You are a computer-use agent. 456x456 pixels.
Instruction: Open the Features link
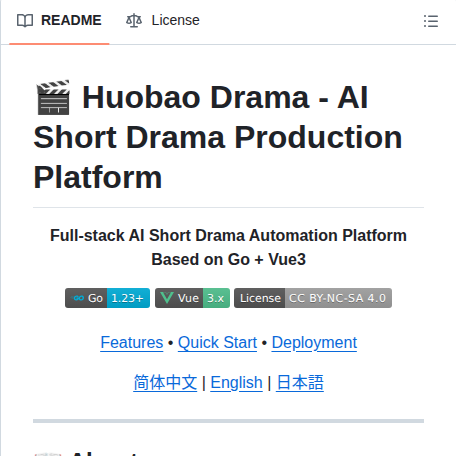132,343
